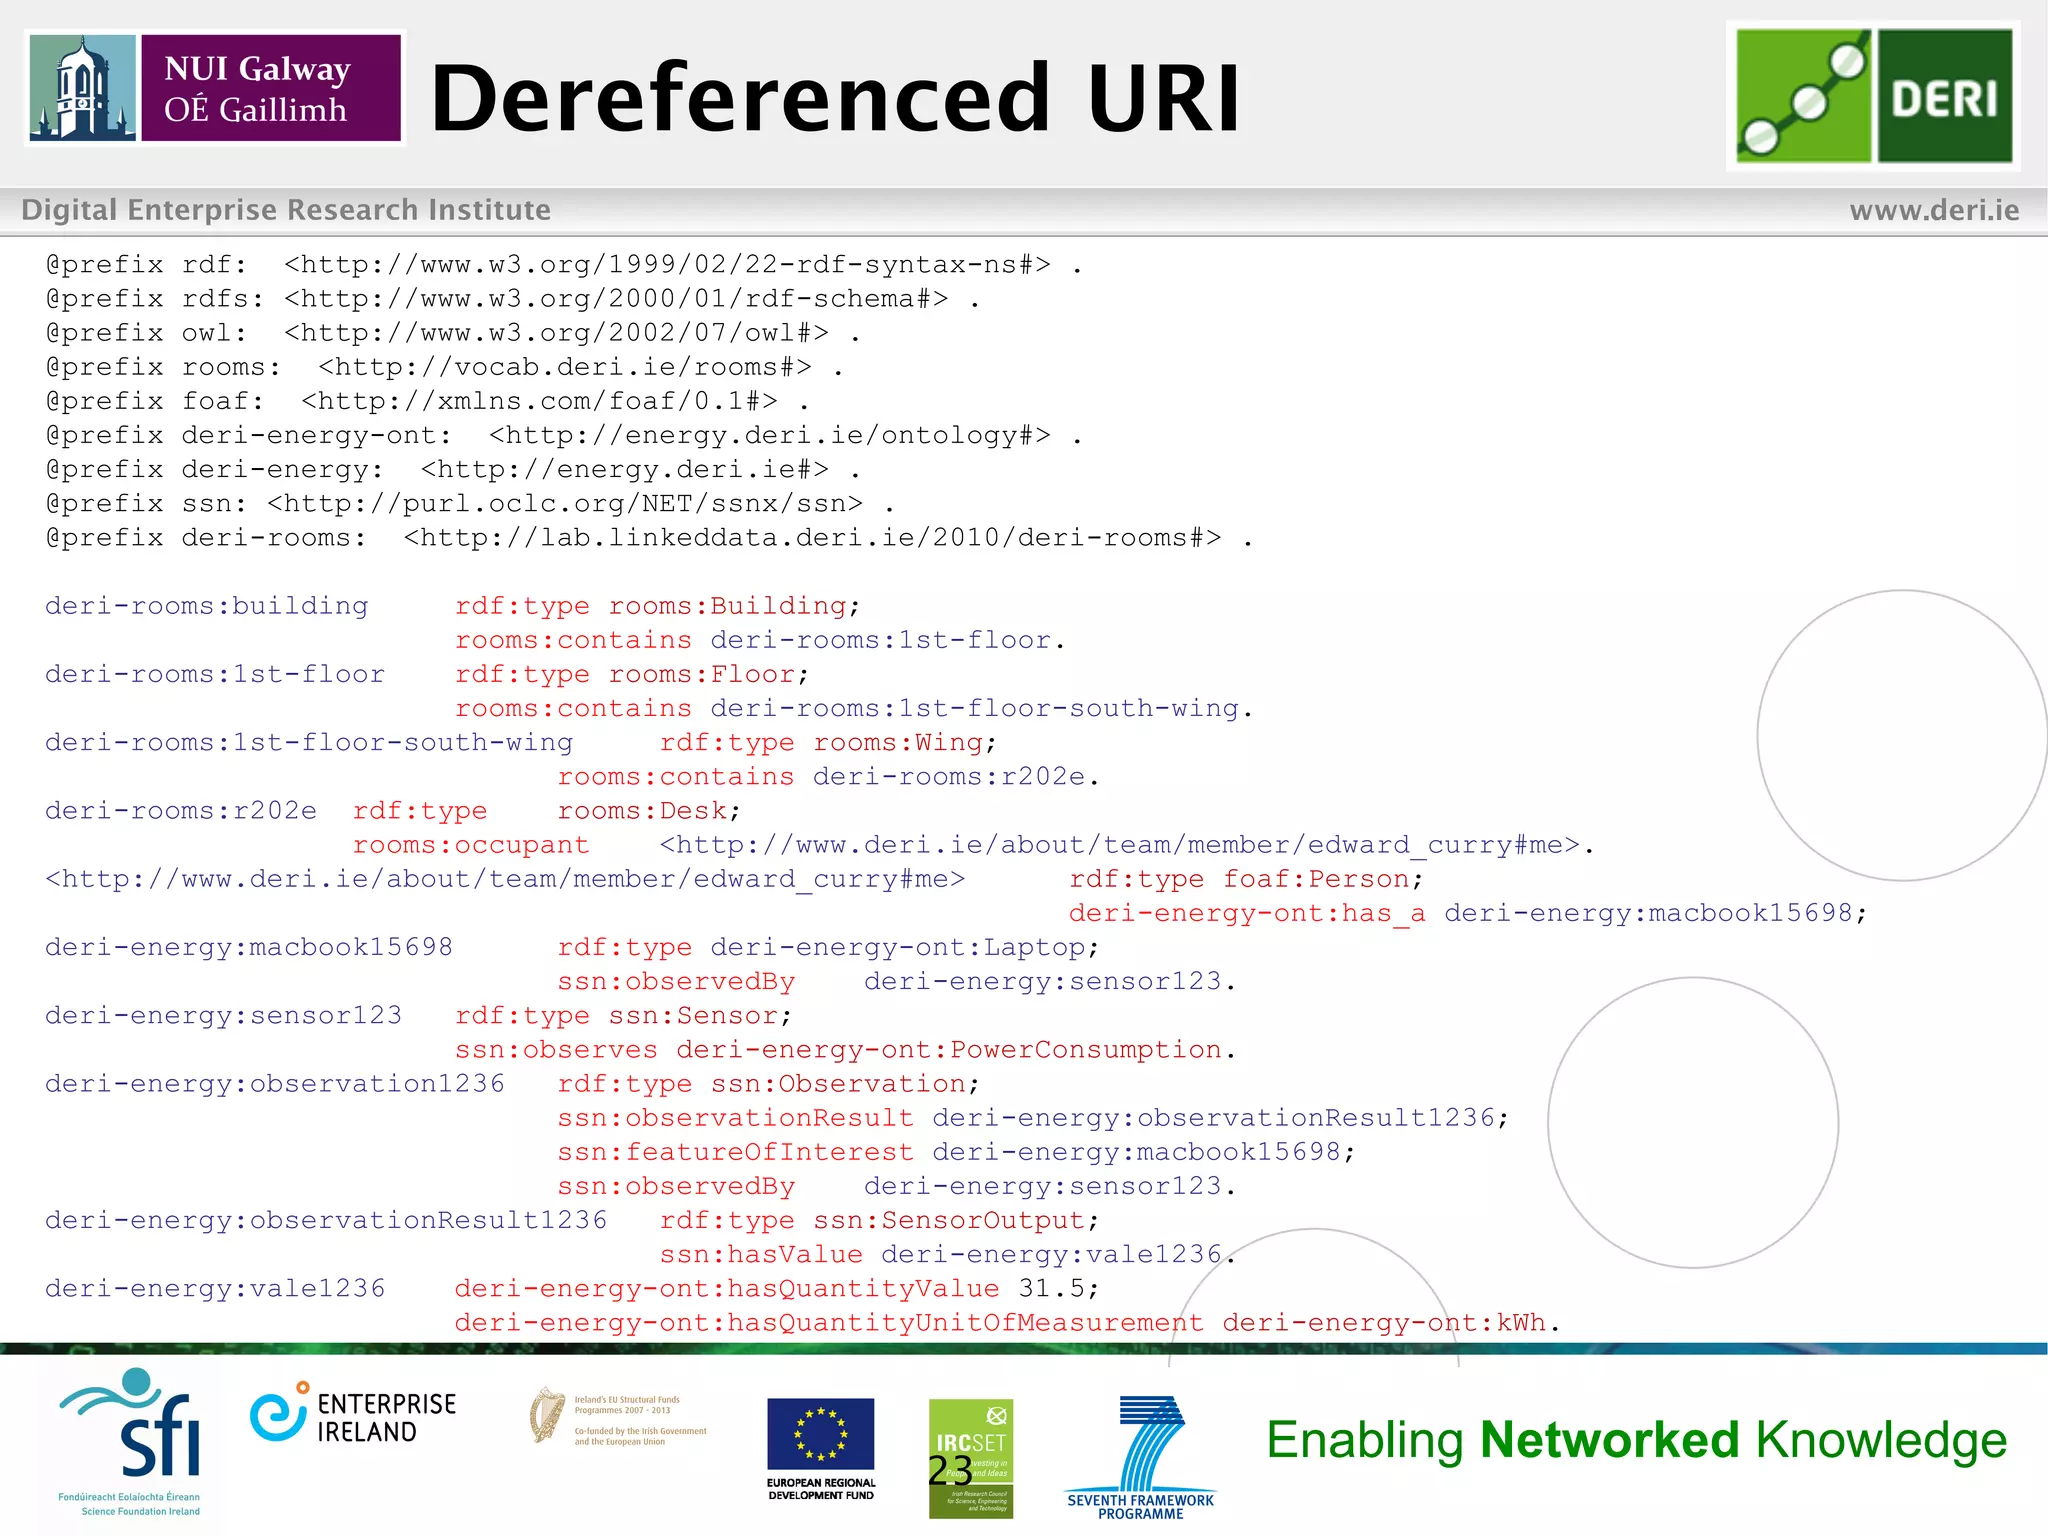Open the www.deri.ie link in header
2048x1536 pixels.
pos(1934,210)
